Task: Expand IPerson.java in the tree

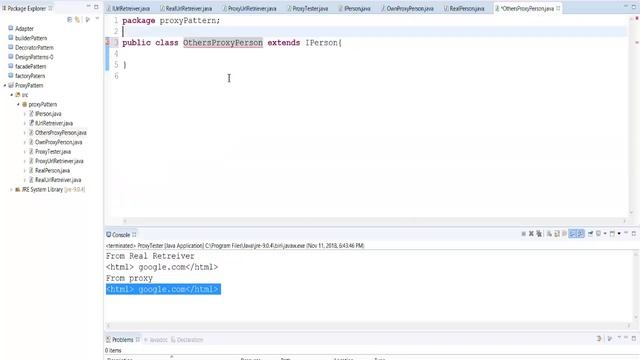Action: (x=25, y=114)
